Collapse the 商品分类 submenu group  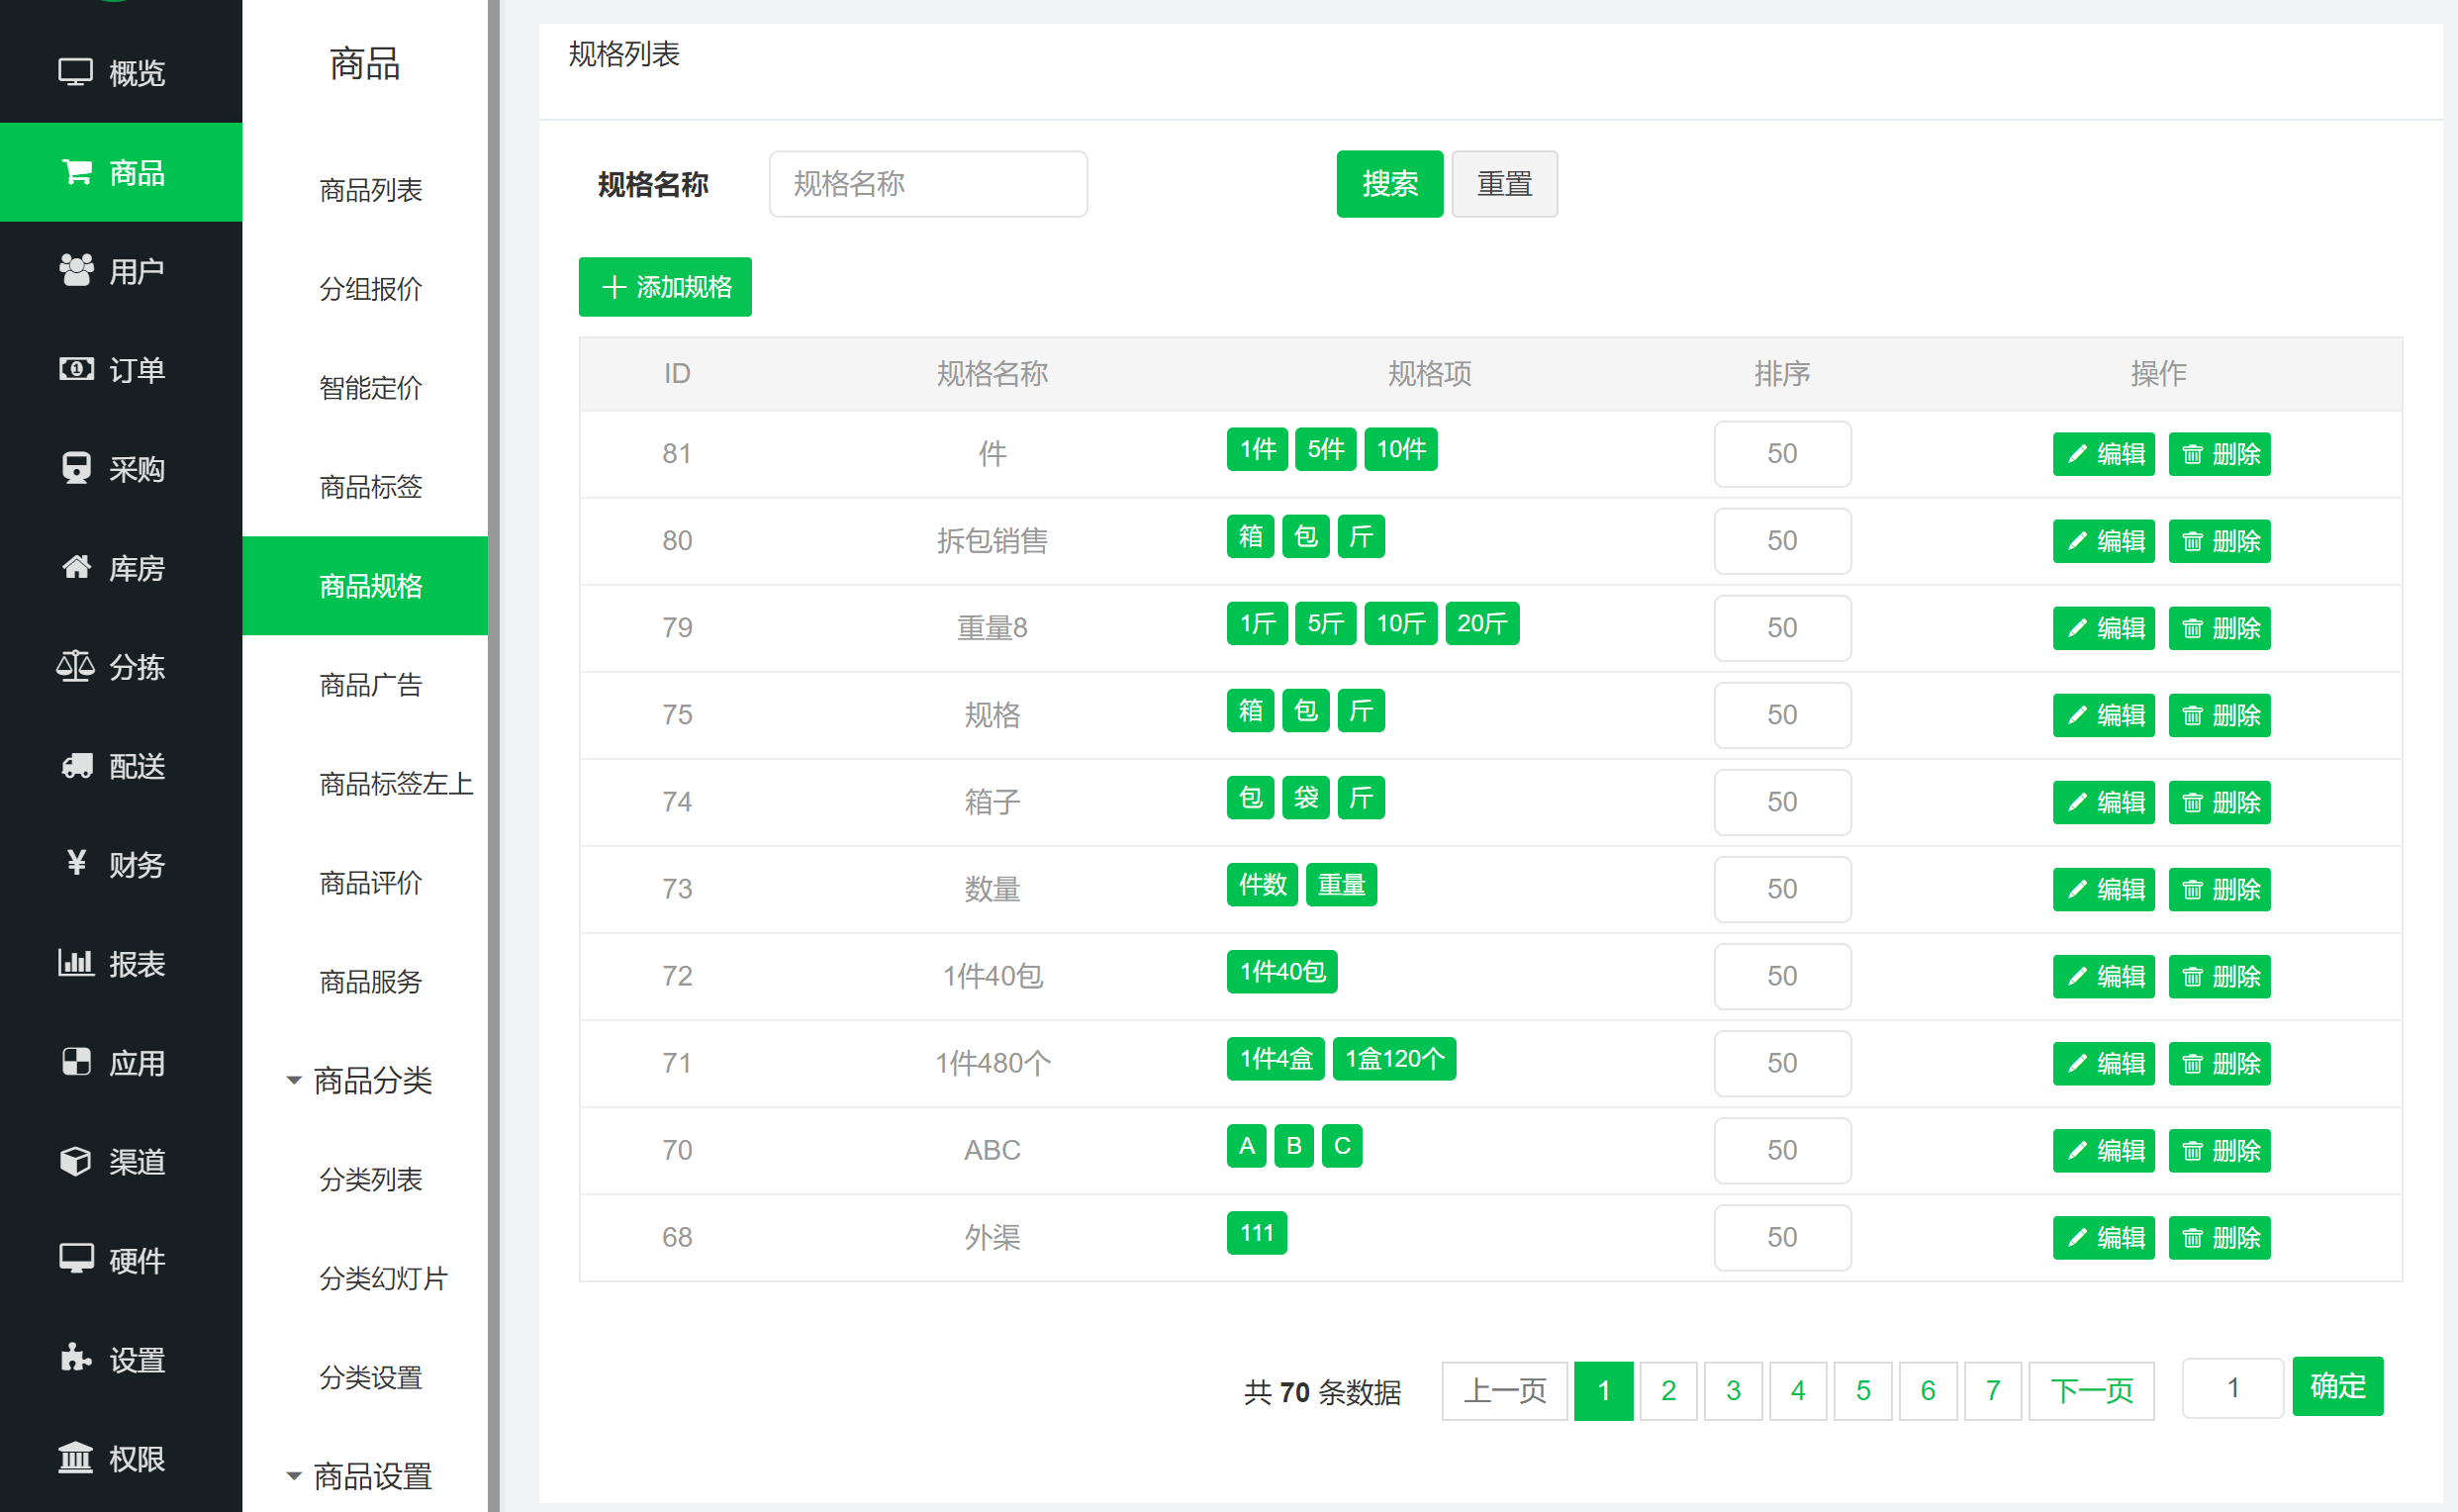[x=294, y=1080]
